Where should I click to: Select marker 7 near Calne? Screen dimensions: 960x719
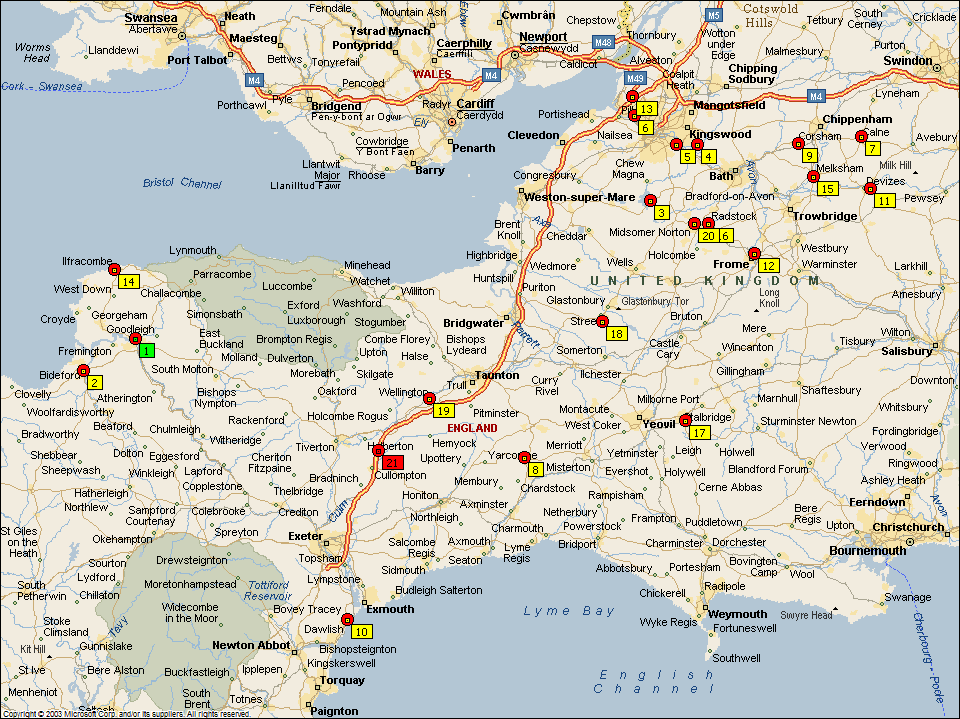pyautogui.click(x=873, y=148)
